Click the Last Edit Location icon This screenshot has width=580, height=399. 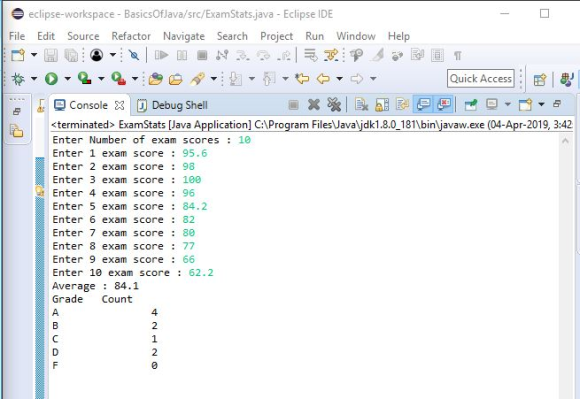point(302,79)
